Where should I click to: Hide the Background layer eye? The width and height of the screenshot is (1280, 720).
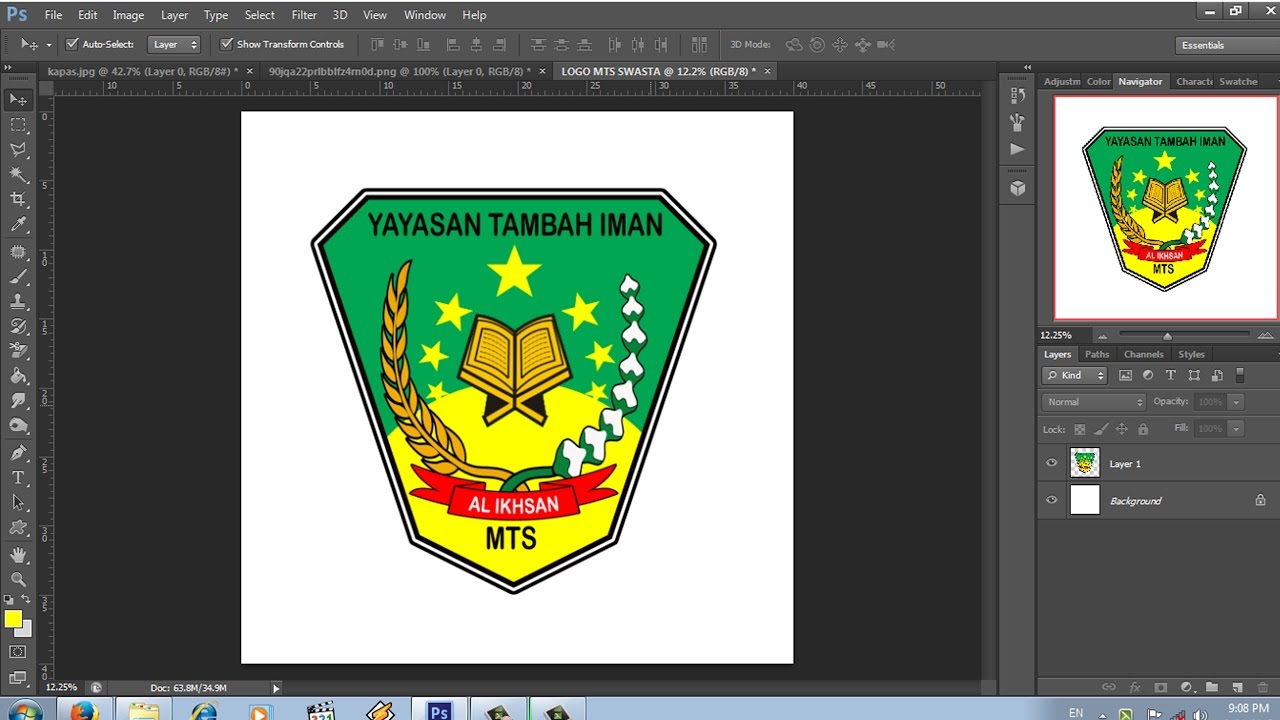pyautogui.click(x=1051, y=500)
